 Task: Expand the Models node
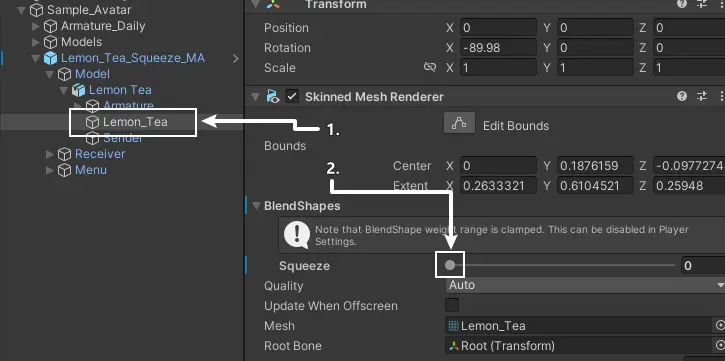coord(36,42)
